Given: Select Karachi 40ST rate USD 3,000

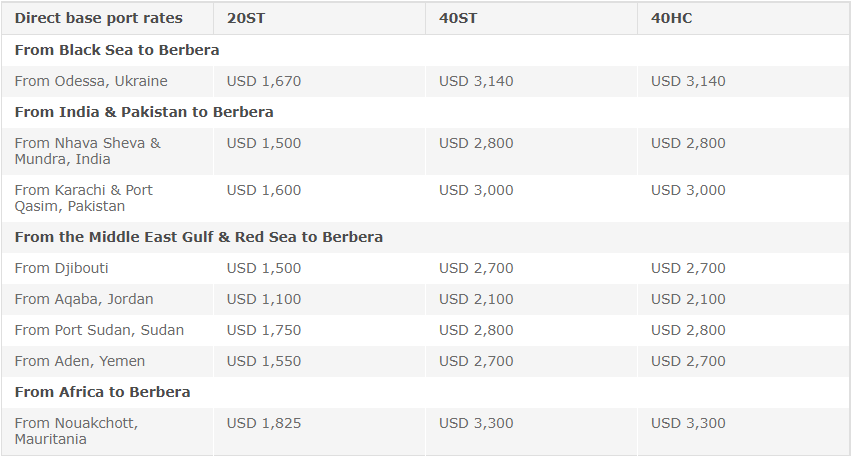Looking at the screenshot, I should click(476, 190).
